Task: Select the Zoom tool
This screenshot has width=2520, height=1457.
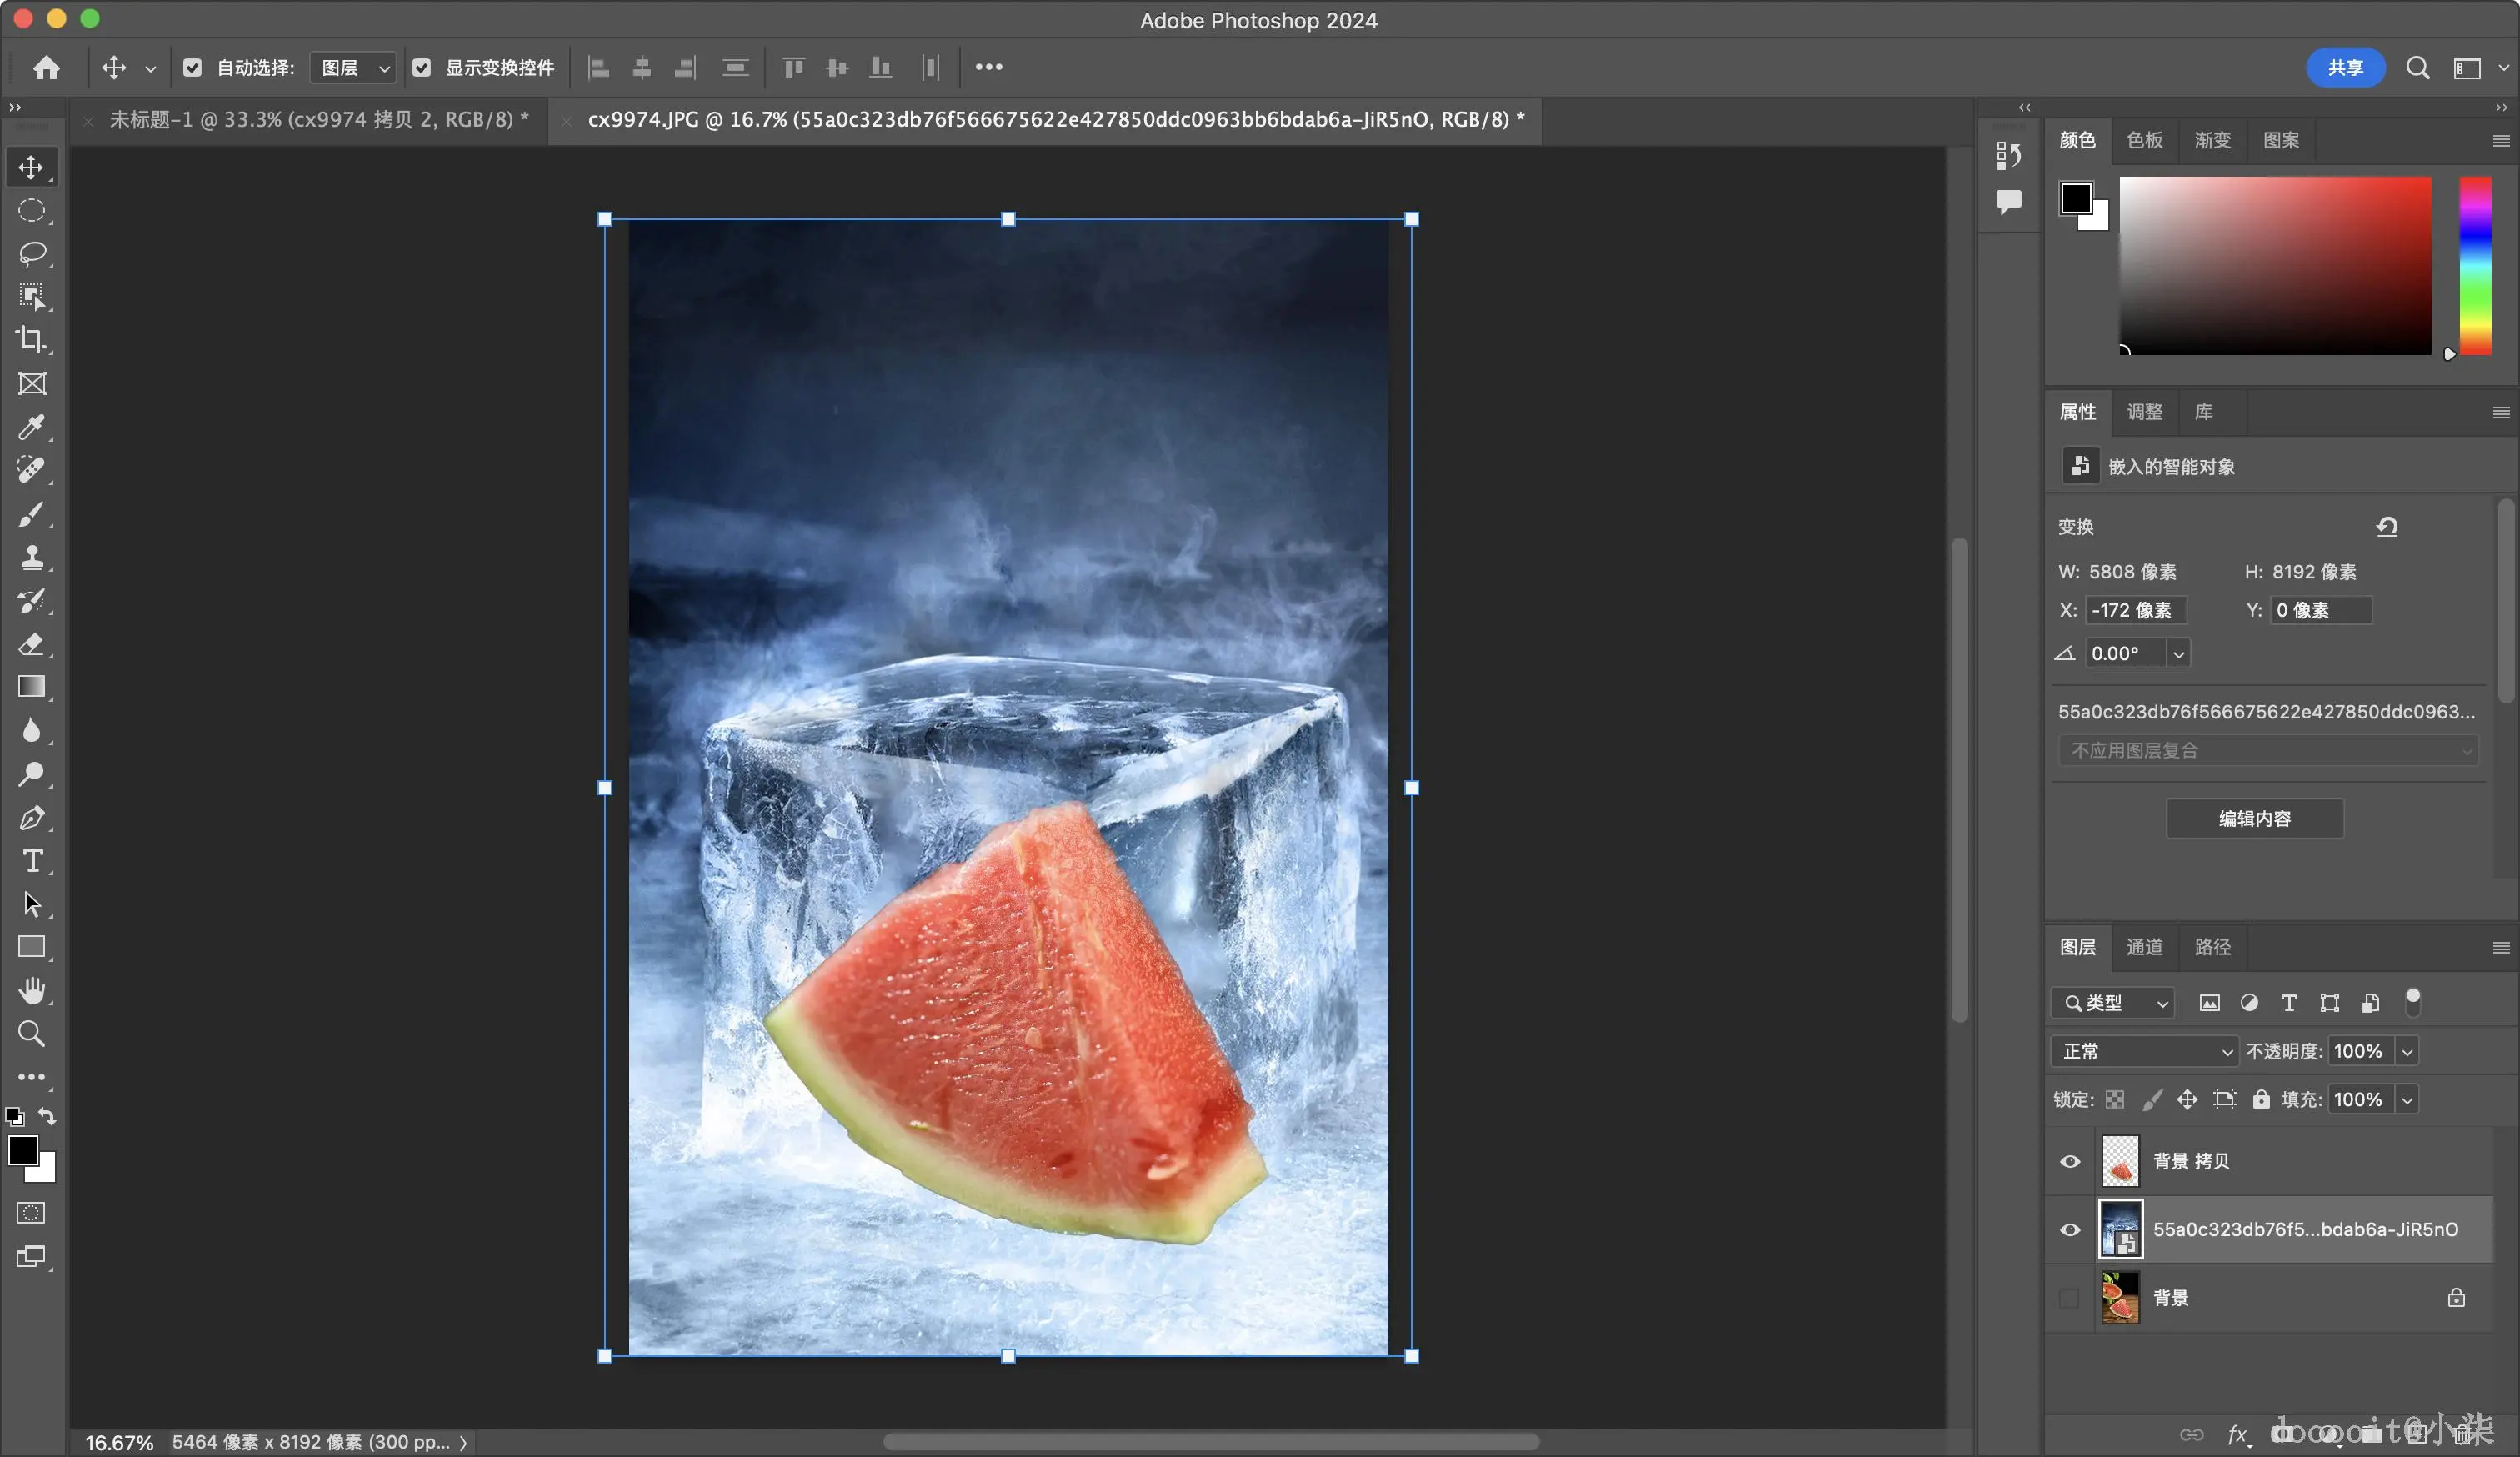Action: point(32,1033)
